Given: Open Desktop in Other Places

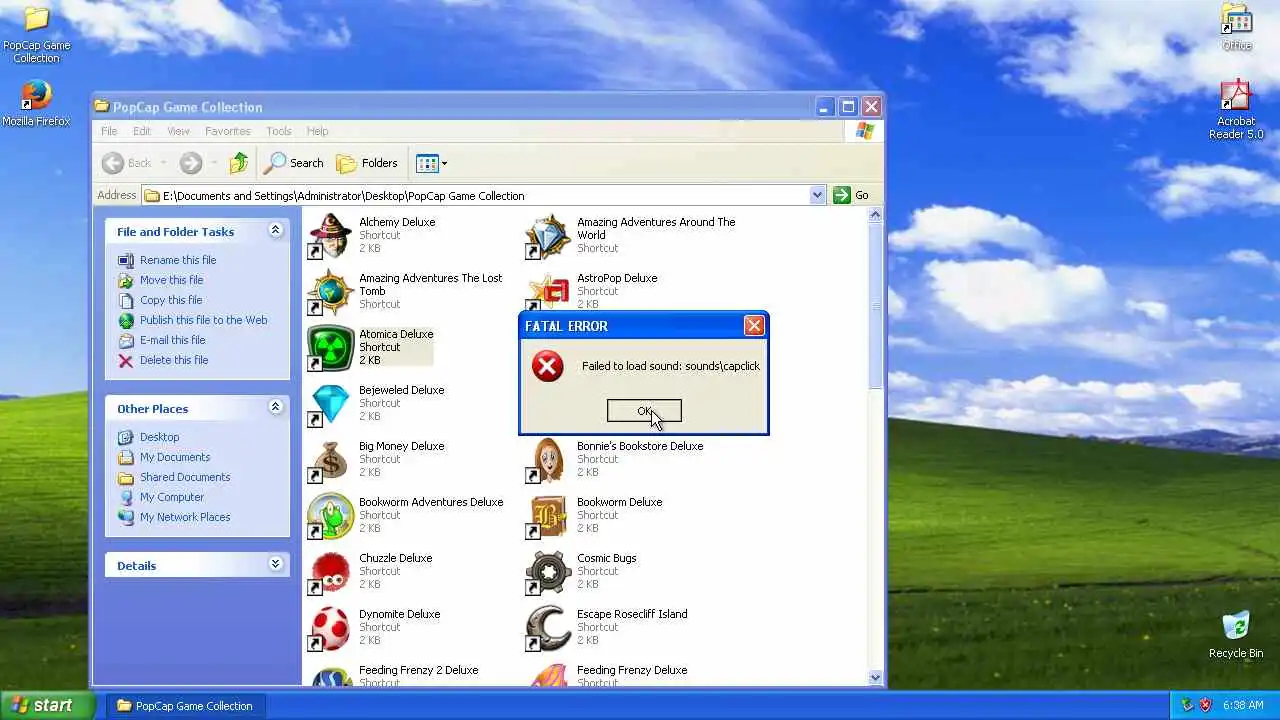Looking at the screenshot, I should tap(159, 437).
